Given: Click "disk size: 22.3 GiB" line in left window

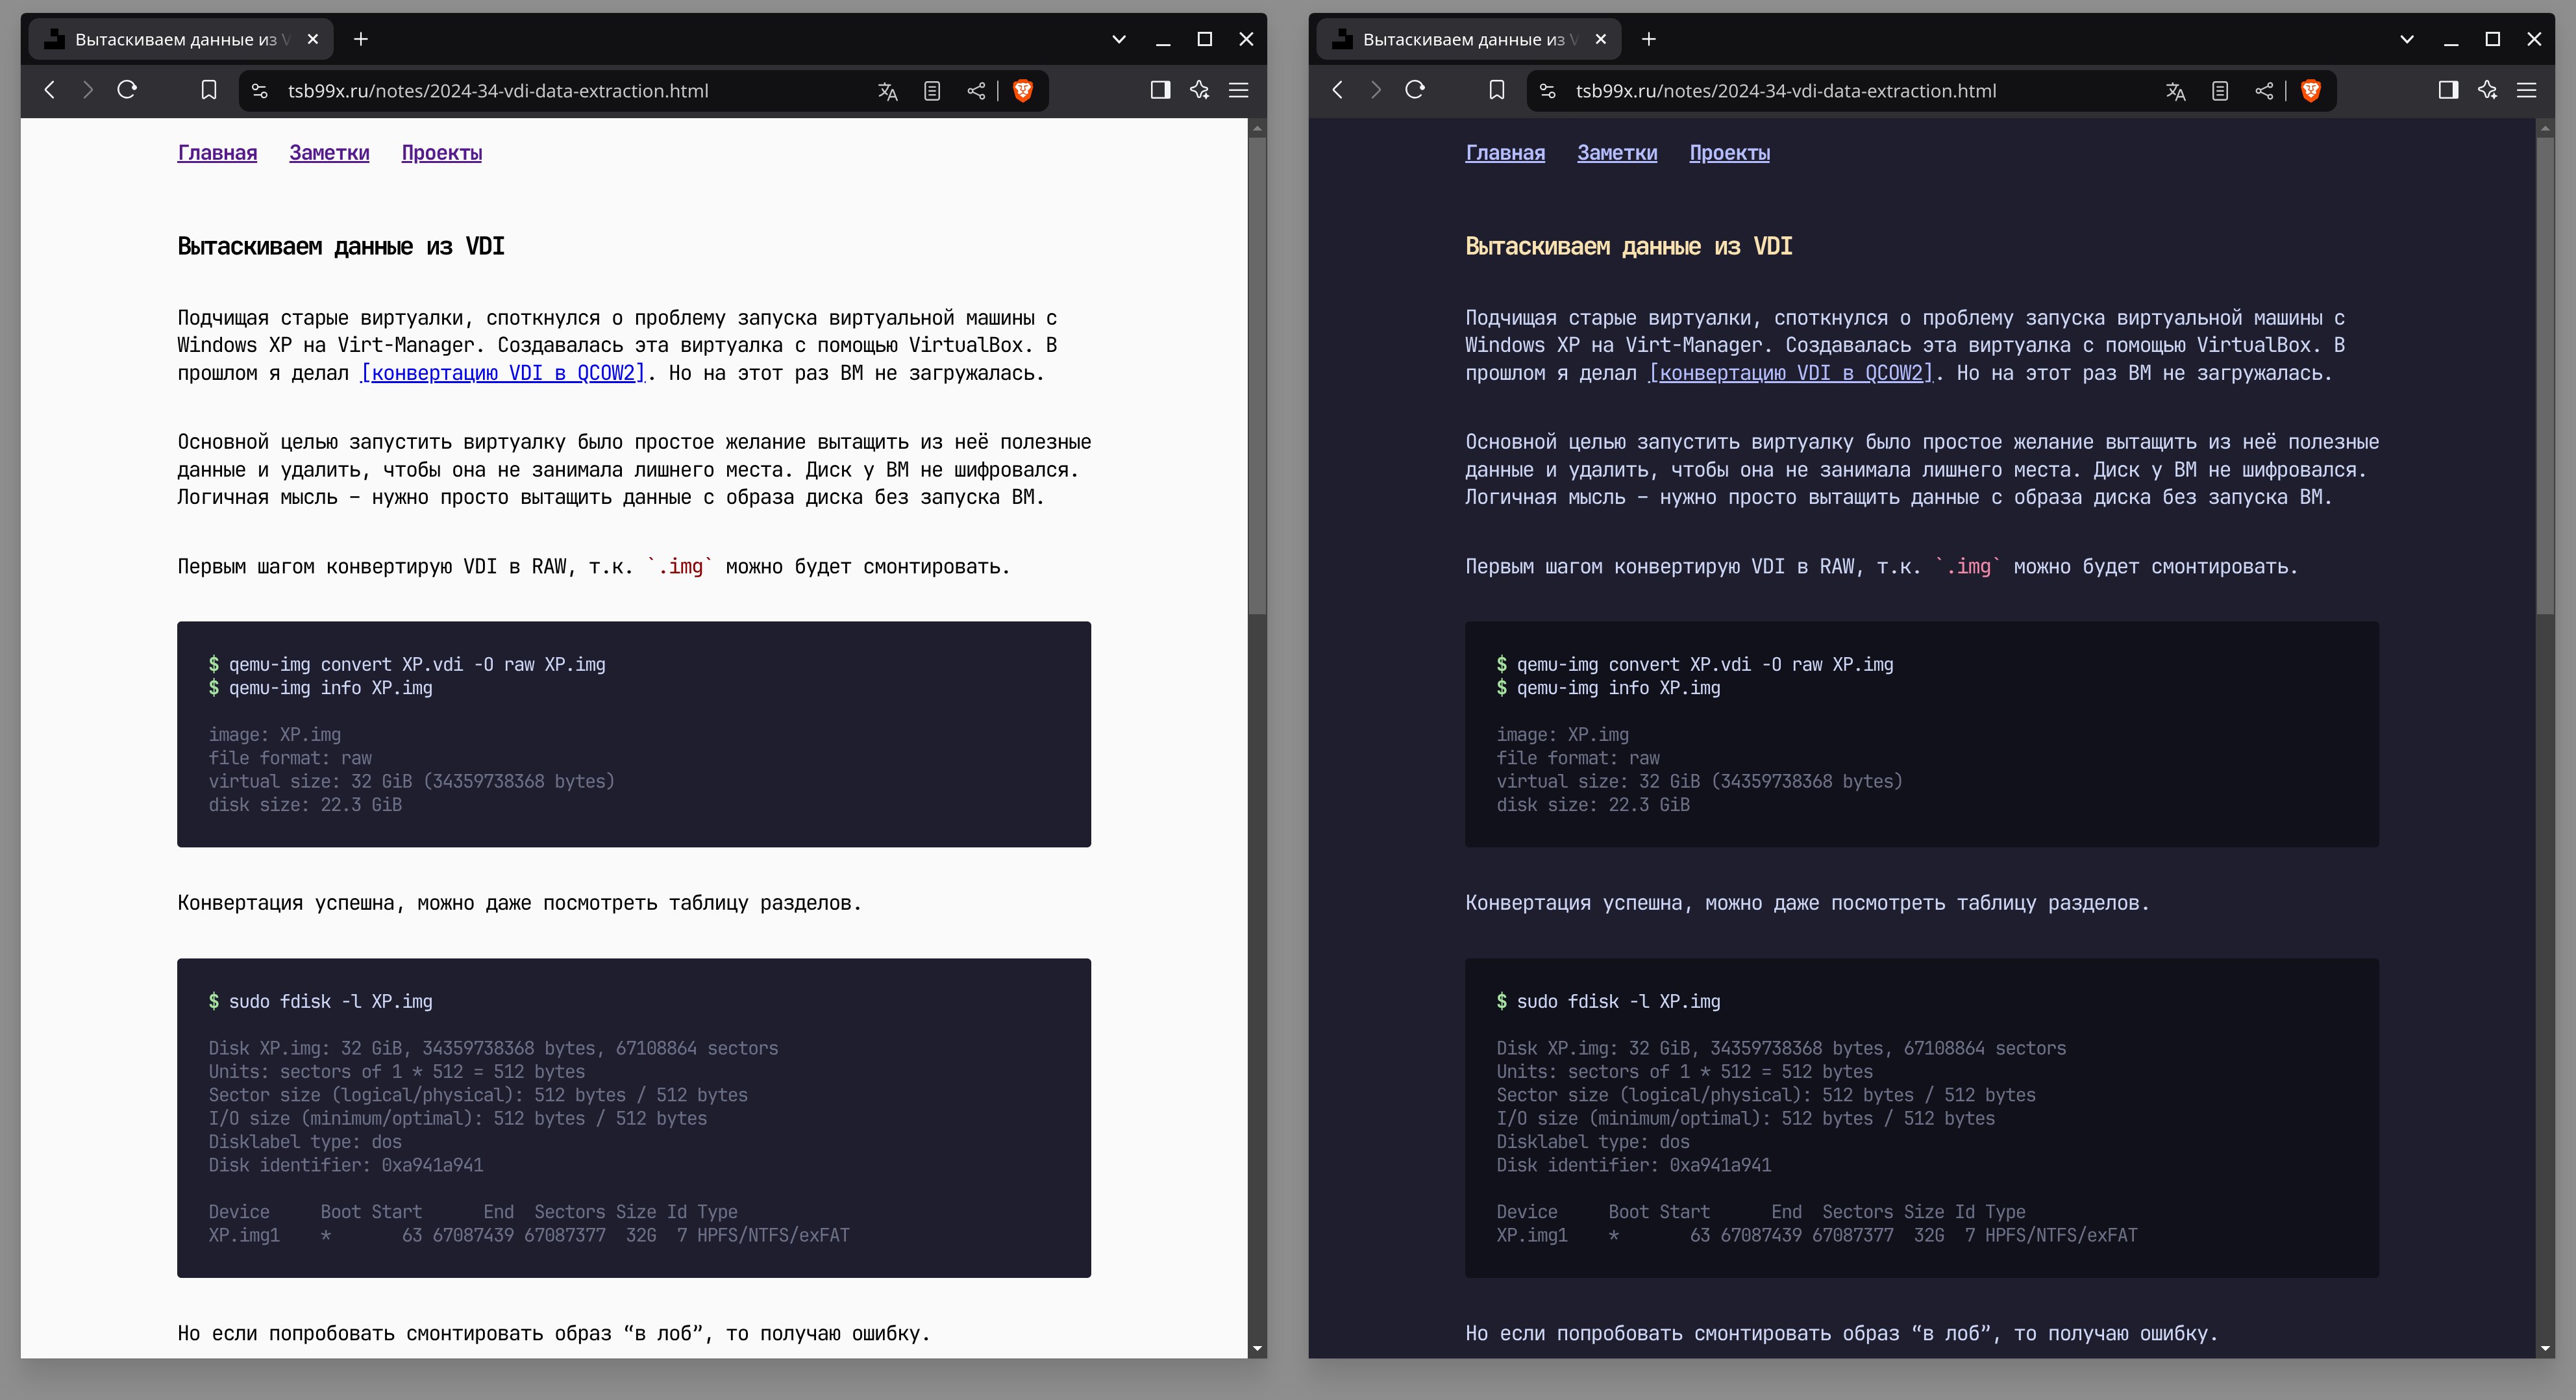Looking at the screenshot, I should pyautogui.click(x=305, y=805).
